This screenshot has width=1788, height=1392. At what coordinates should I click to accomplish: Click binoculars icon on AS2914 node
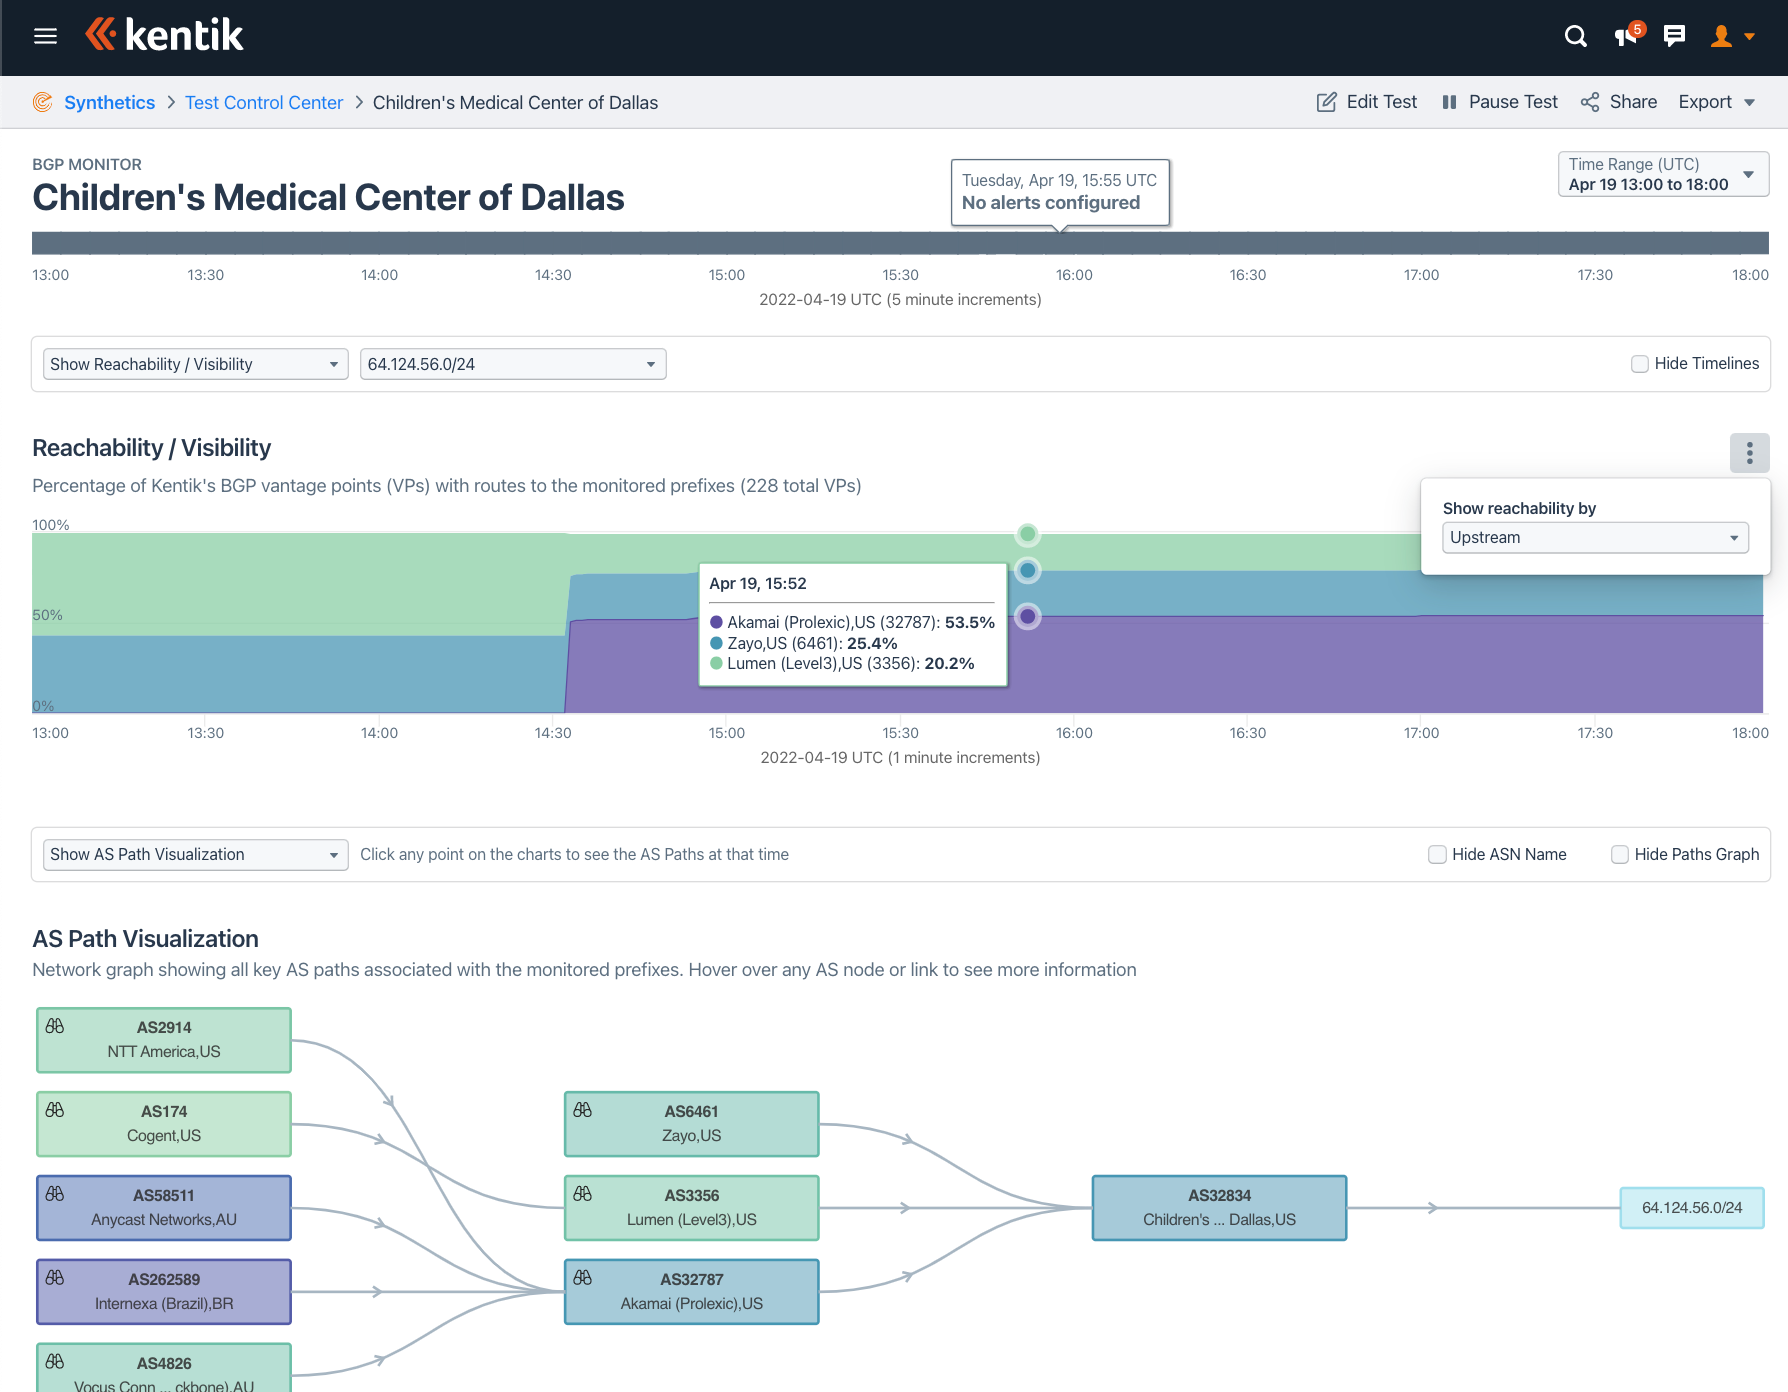[x=55, y=1026]
